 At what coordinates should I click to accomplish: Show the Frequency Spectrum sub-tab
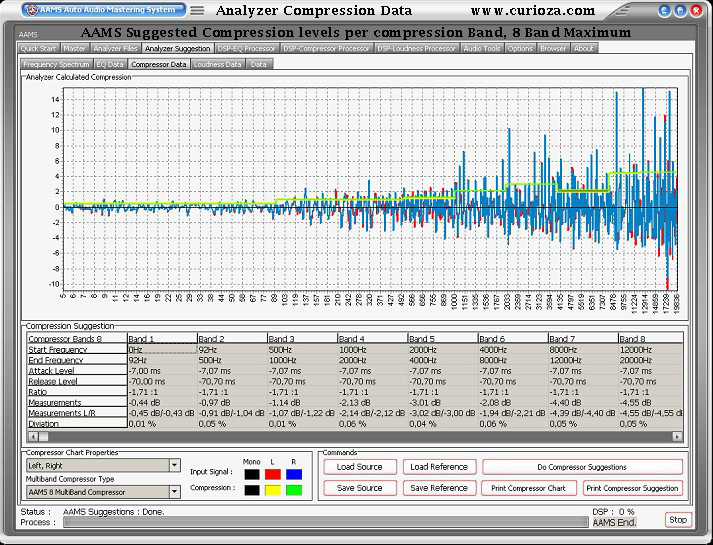coord(56,64)
